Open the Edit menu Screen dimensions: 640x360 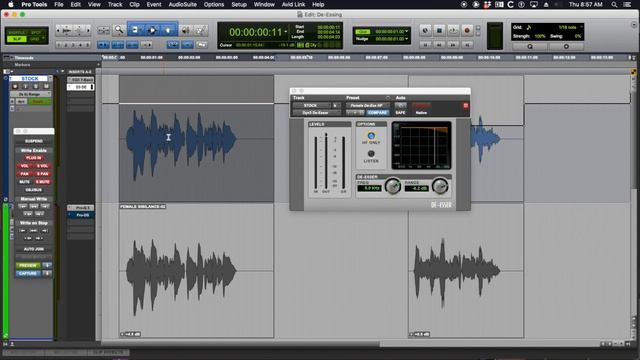(76, 4)
